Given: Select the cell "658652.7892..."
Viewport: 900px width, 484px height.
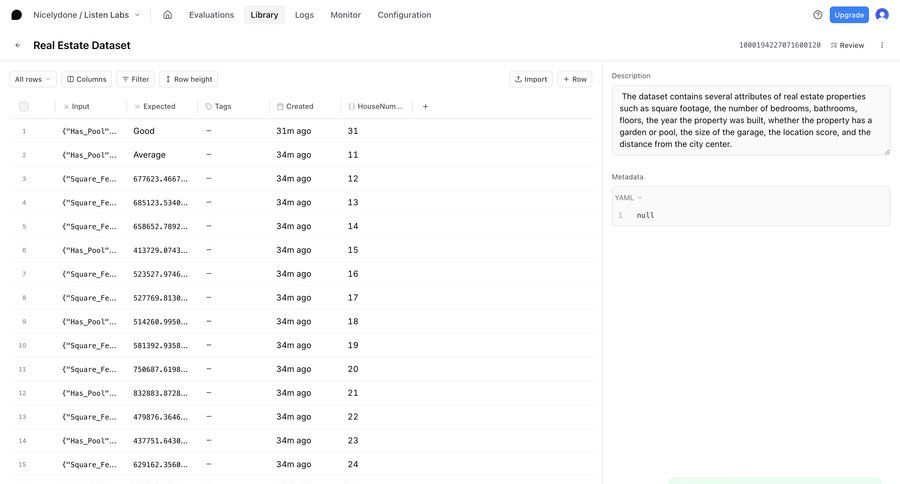Looking at the screenshot, I should tap(160, 226).
